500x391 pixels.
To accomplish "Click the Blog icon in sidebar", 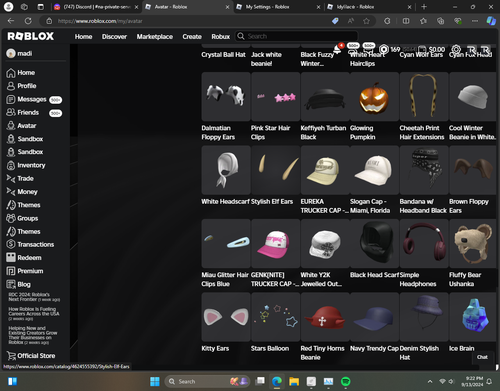I will point(11,284).
